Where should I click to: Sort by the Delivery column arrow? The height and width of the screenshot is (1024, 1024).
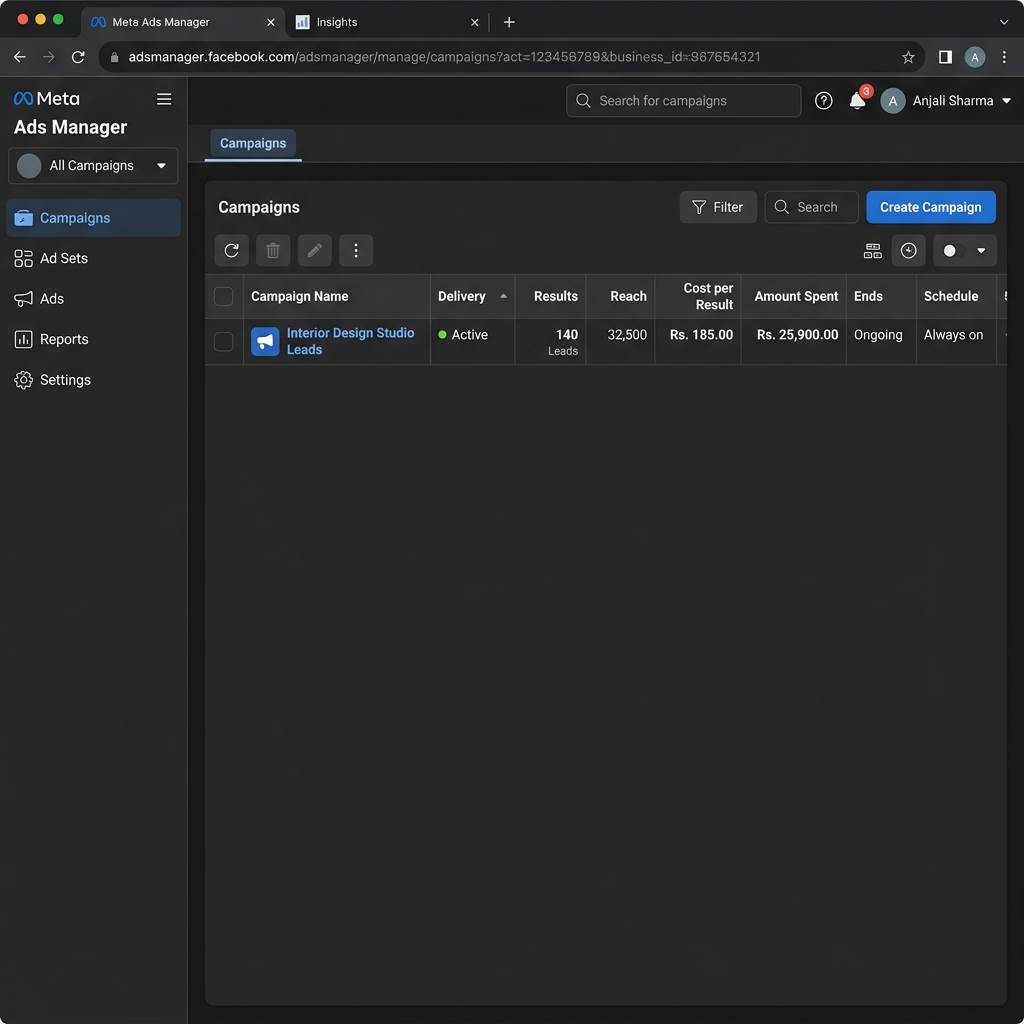pyautogui.click(x=504, y=296)
